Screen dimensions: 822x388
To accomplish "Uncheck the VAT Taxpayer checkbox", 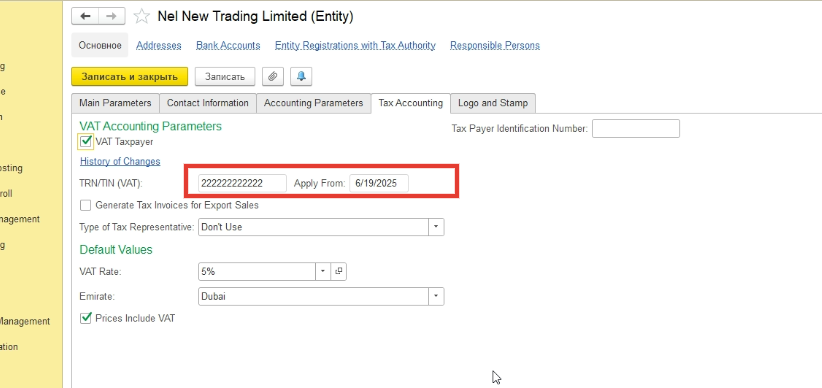I will pos(86,141).
